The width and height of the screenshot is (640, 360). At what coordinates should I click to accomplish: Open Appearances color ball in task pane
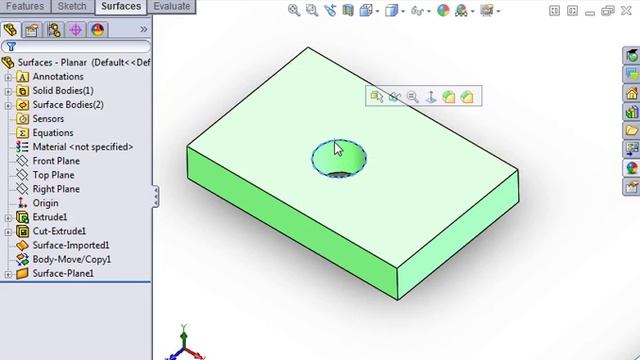coord(631,168)
